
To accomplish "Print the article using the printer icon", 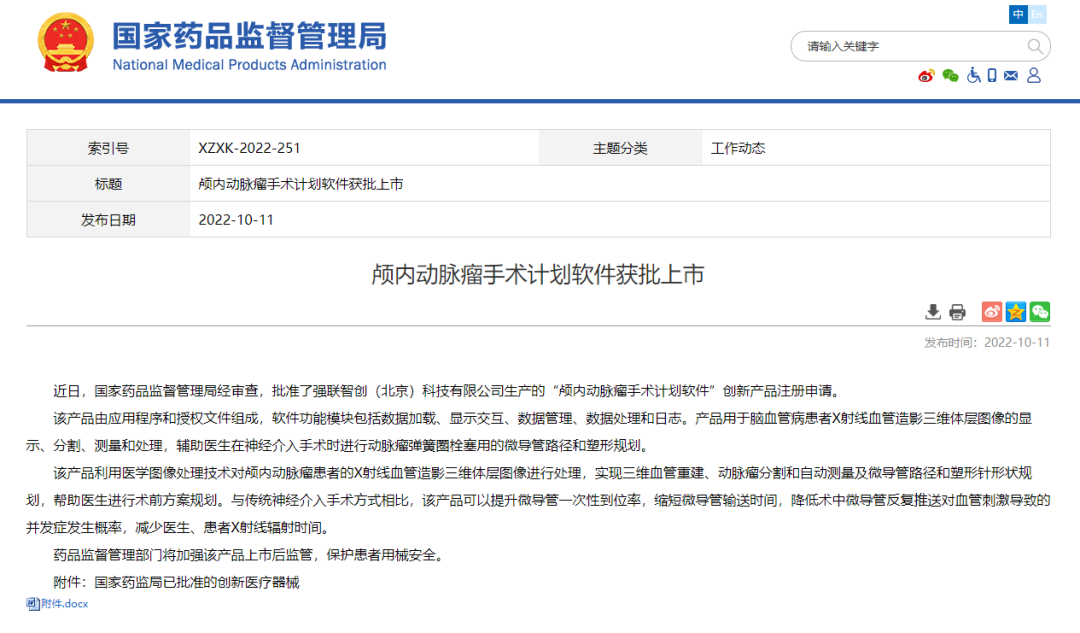I will (957, 312).
